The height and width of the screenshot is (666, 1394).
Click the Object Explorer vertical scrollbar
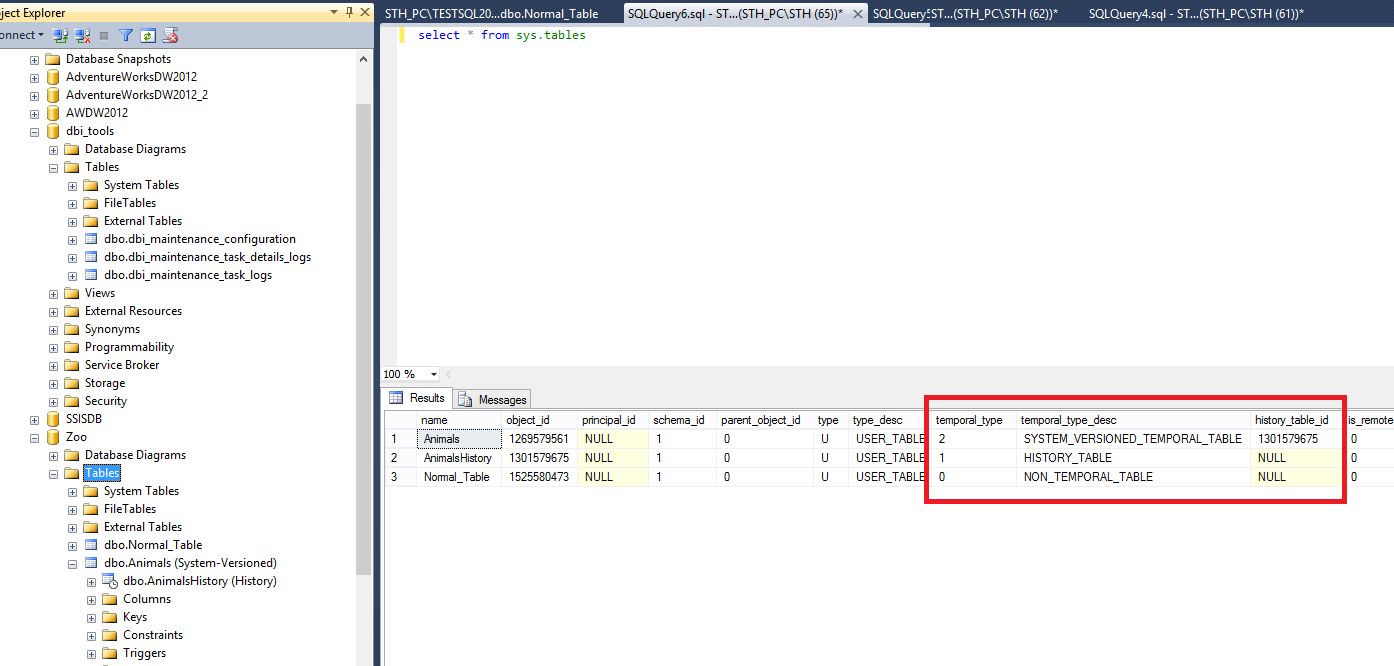[x=364, y=340]
